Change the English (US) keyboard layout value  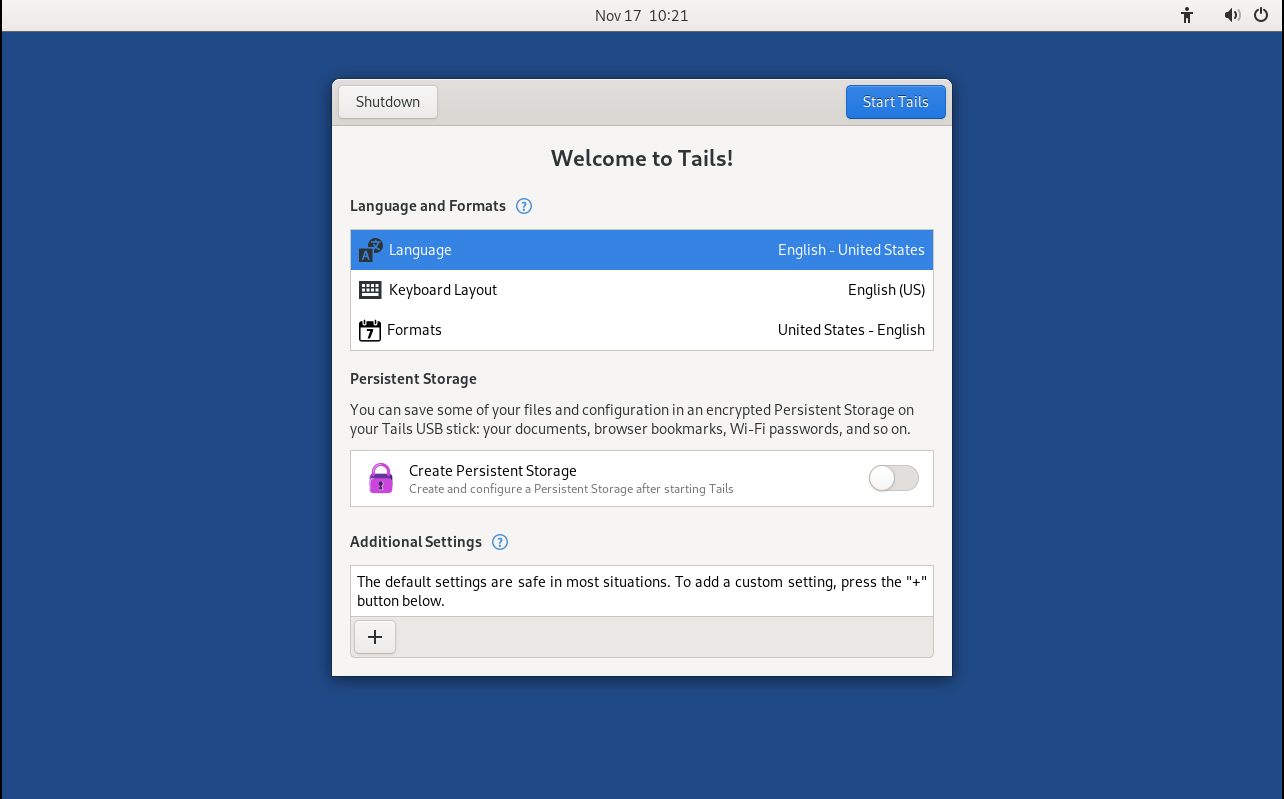pos(886,290)
